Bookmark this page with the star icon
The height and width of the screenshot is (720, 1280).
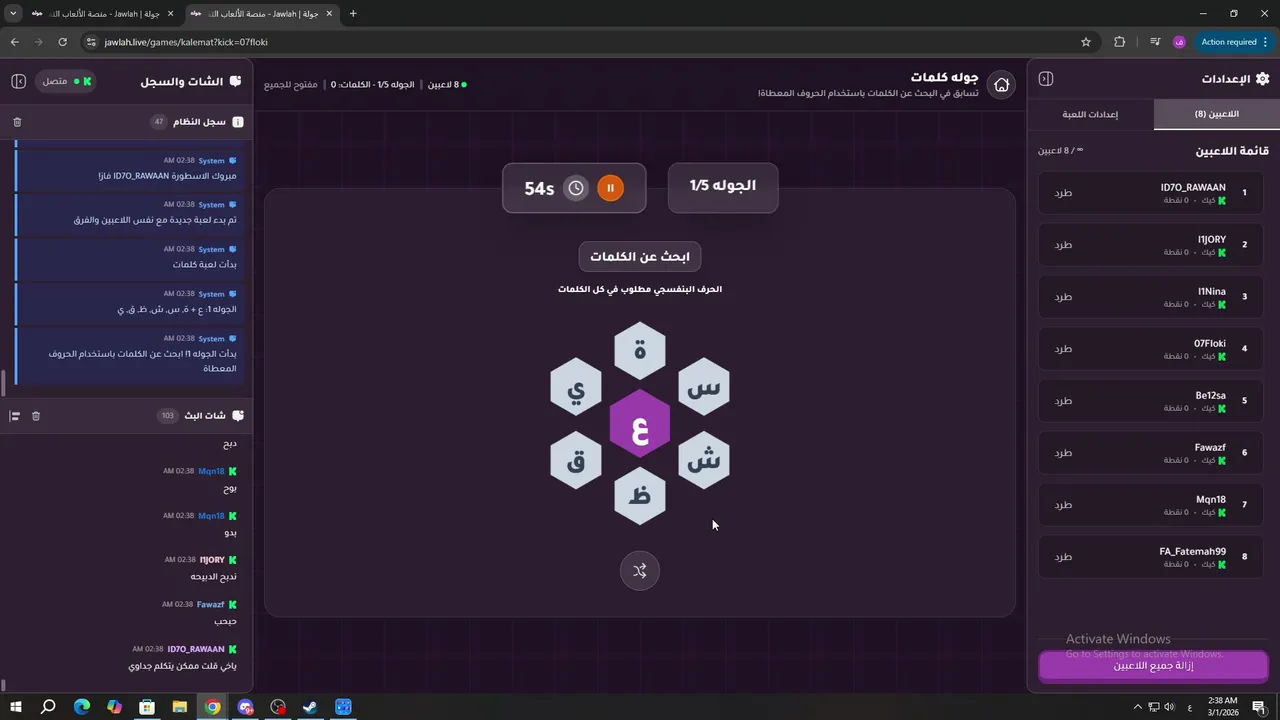point(1086,42)
